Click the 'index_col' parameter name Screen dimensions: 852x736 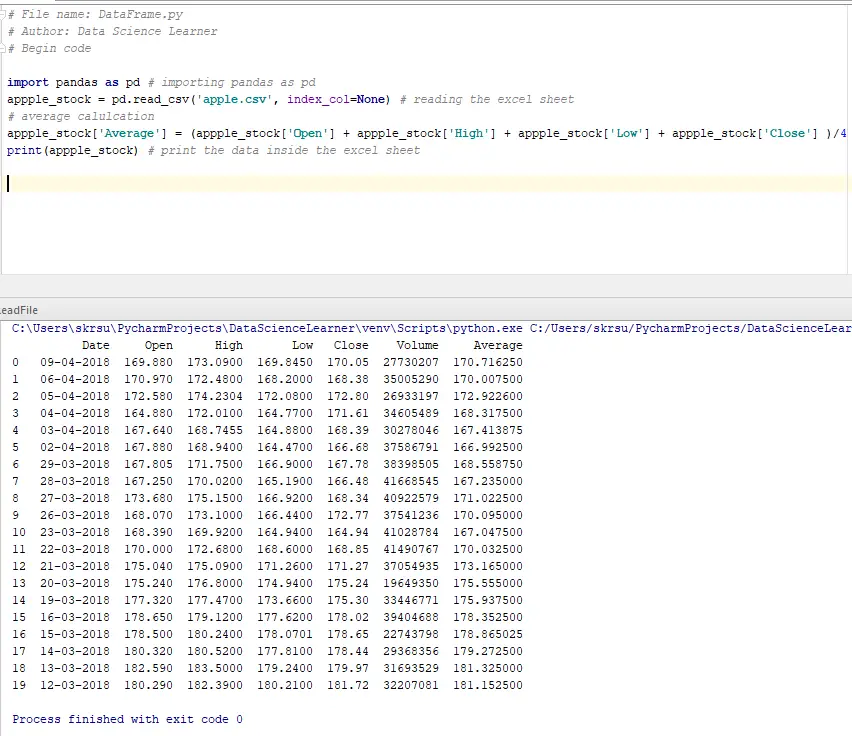[318, 99]
